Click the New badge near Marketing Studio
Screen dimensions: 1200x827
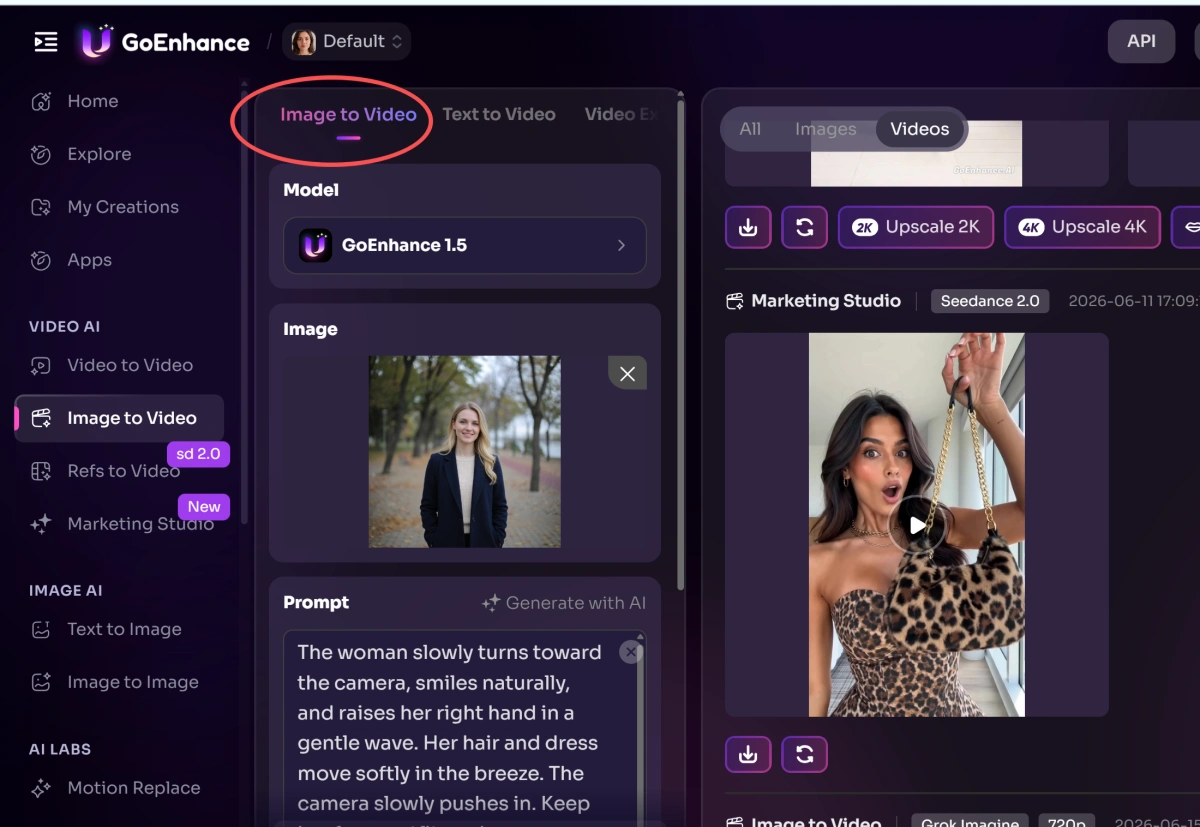(204, 507)
